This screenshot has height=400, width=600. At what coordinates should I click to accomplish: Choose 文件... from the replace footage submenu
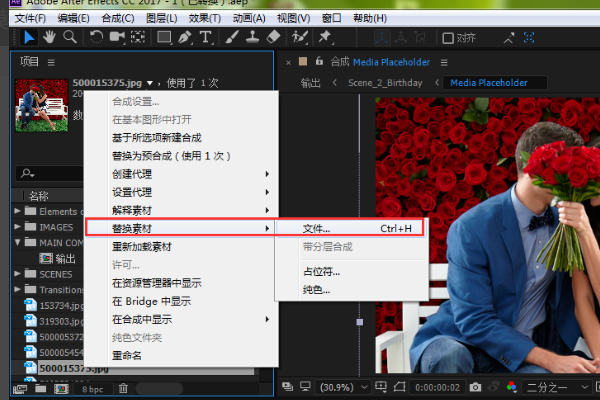click(x=316, y=229)
